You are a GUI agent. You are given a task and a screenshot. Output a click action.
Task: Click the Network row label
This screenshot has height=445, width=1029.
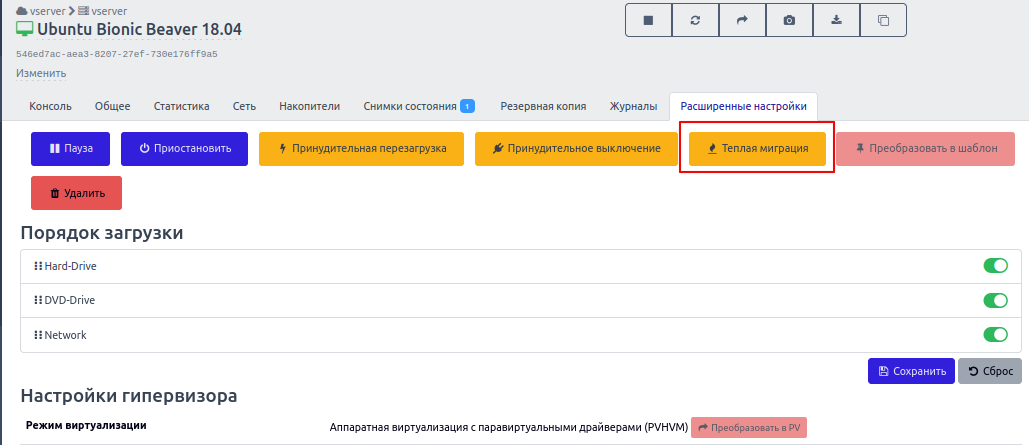[x=65, y=335]
